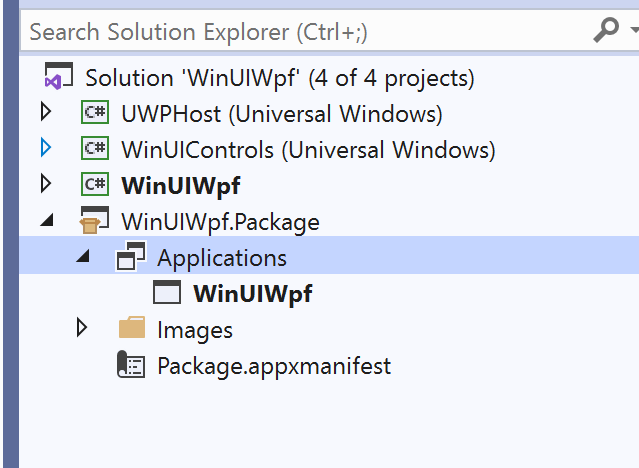Click the UWPHost C# project icon

click(95, 114)
